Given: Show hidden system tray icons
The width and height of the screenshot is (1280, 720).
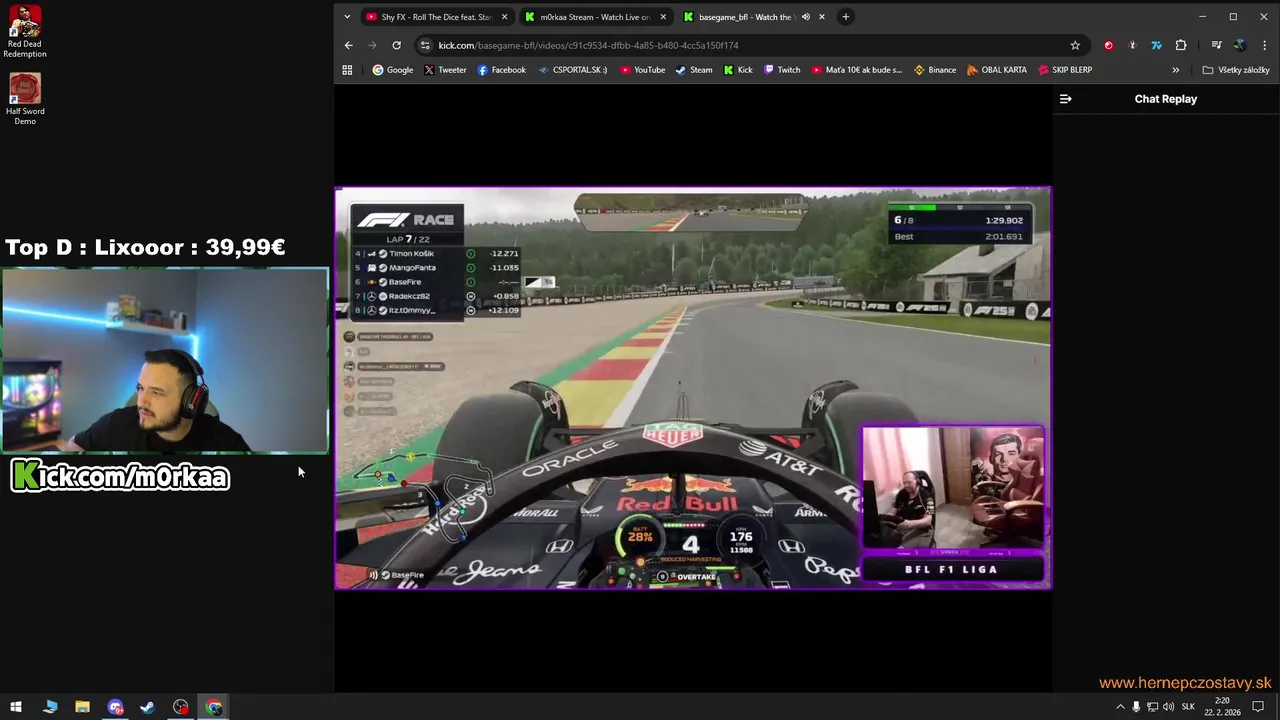Looking at the screenshot, I should (x=1120, y=707).
